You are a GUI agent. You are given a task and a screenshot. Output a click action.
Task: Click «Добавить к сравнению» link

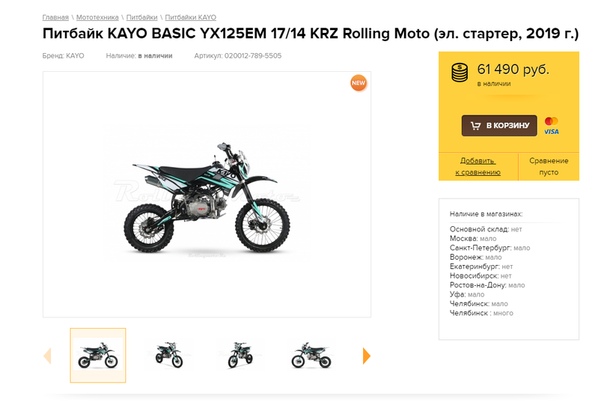pyautogui.click(x=477, y=166)
